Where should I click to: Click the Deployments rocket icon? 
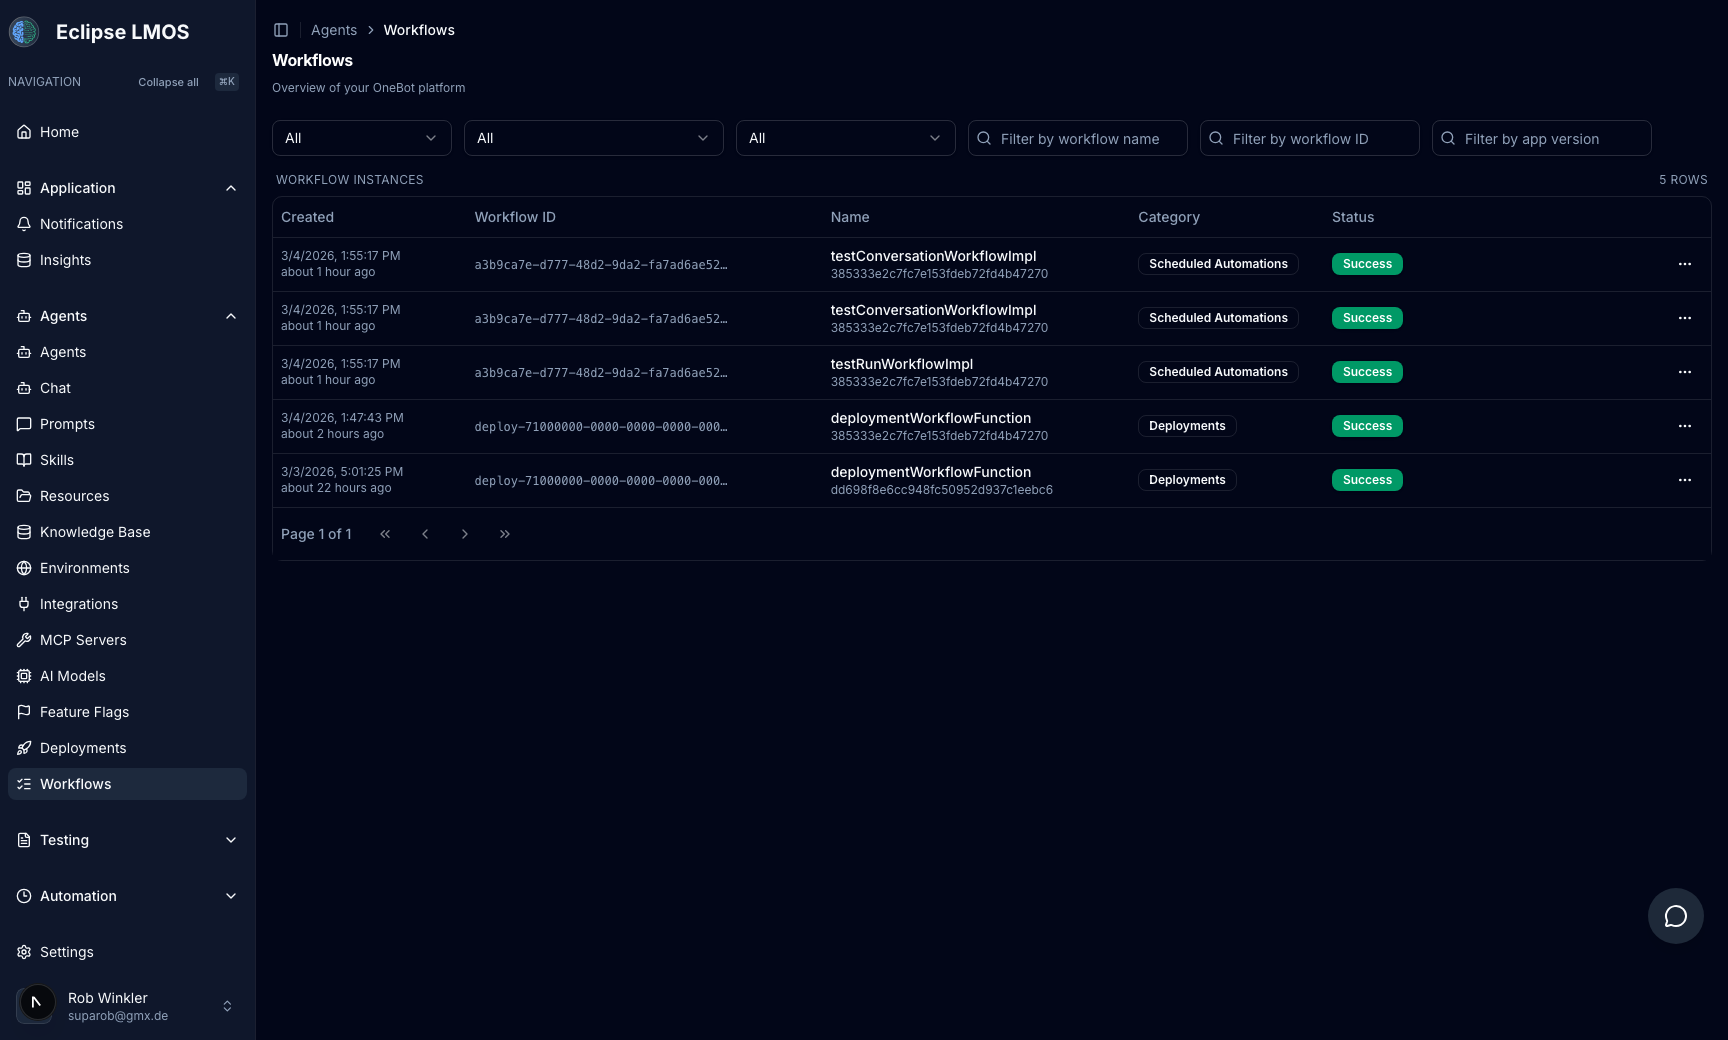[x=24, y=748]
